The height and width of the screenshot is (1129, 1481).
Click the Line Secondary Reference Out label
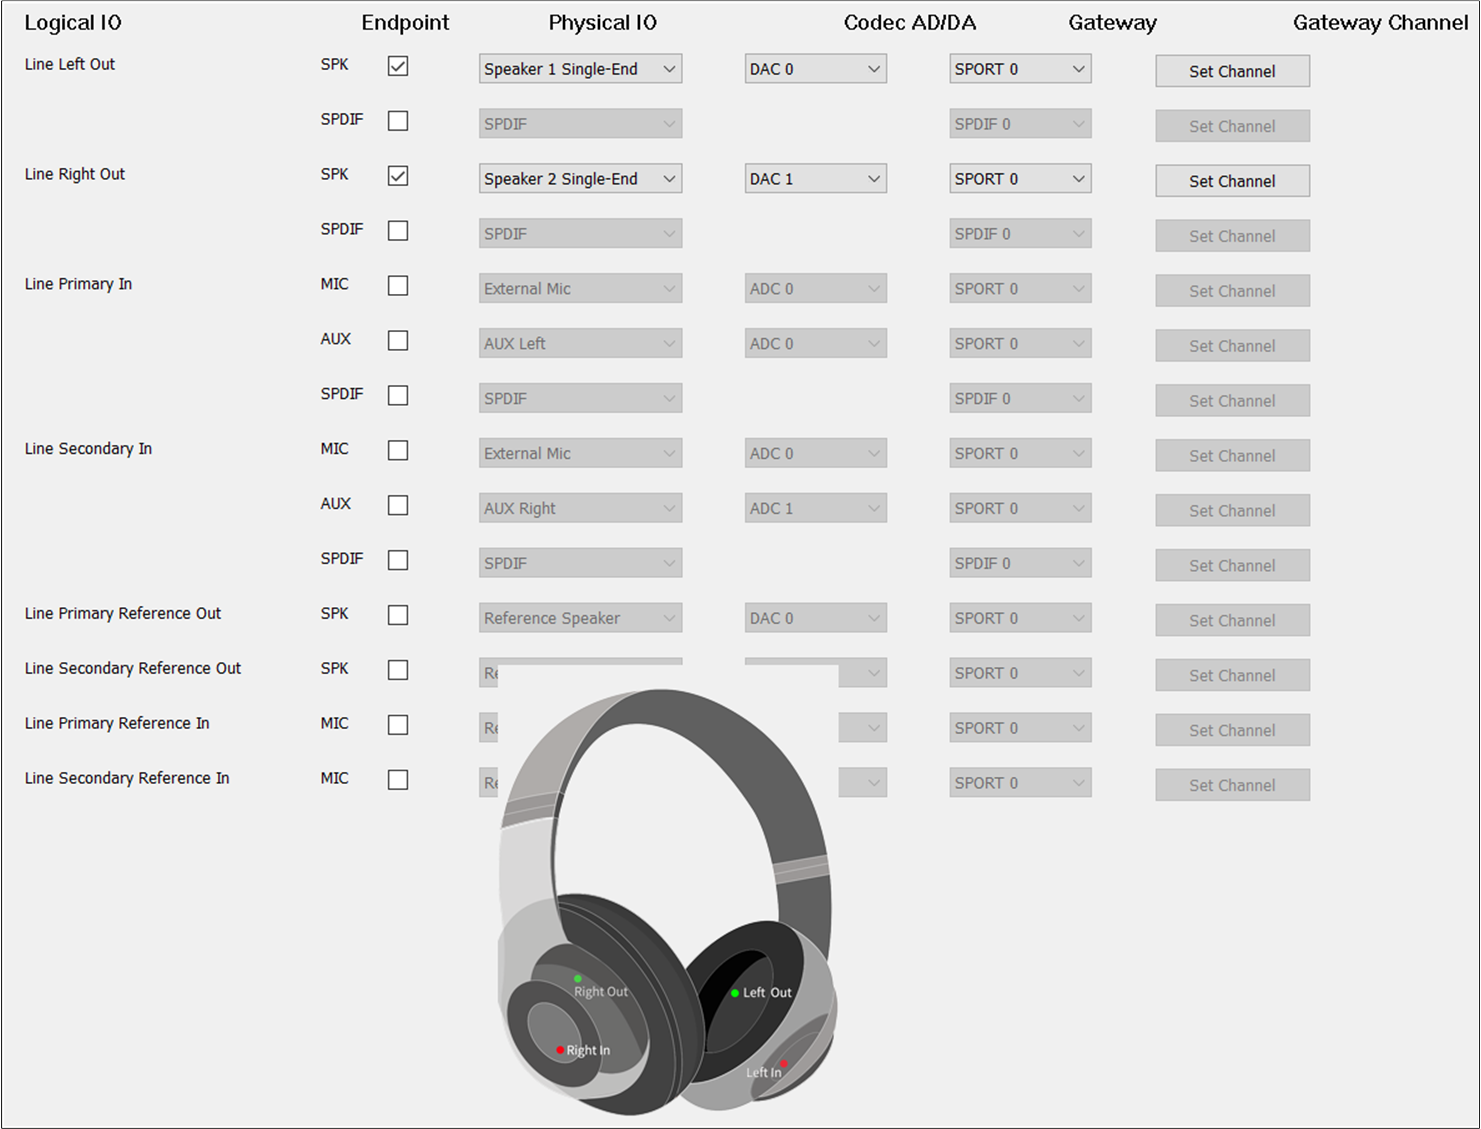(x=133, y=668)
